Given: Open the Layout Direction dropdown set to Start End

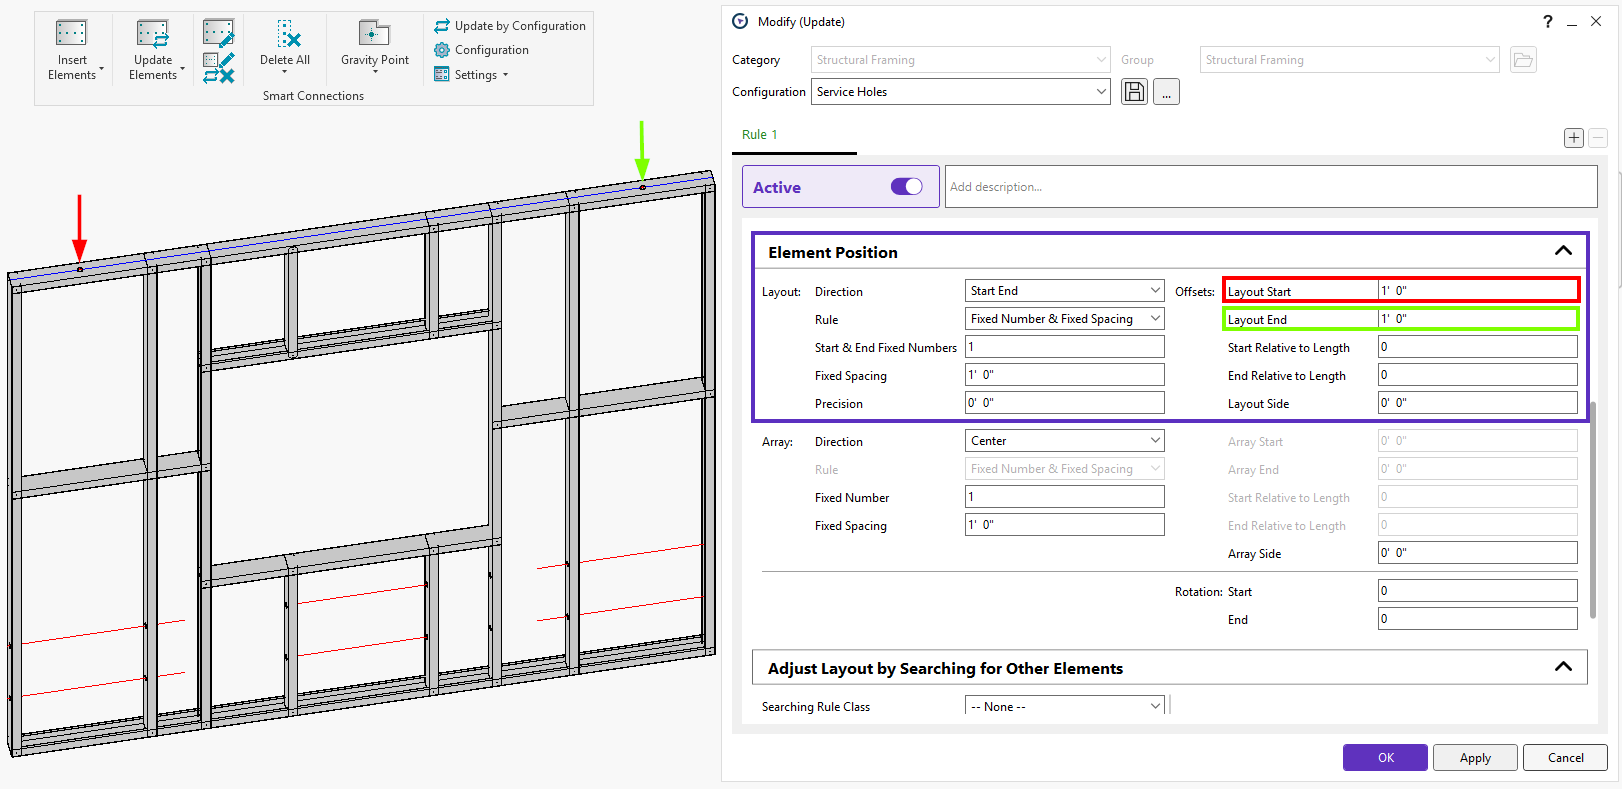Looking at the screenshot, I should 1064,291.
